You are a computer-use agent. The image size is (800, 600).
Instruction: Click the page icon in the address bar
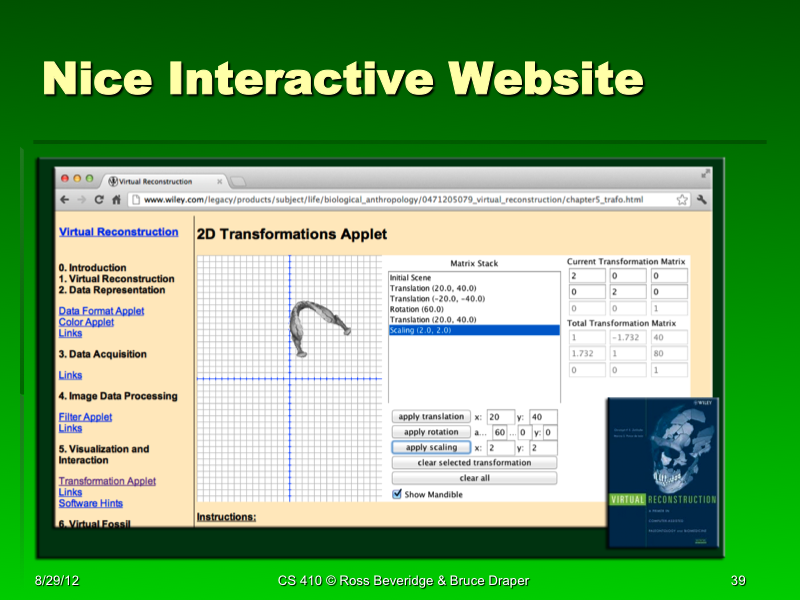pos(134,198)
